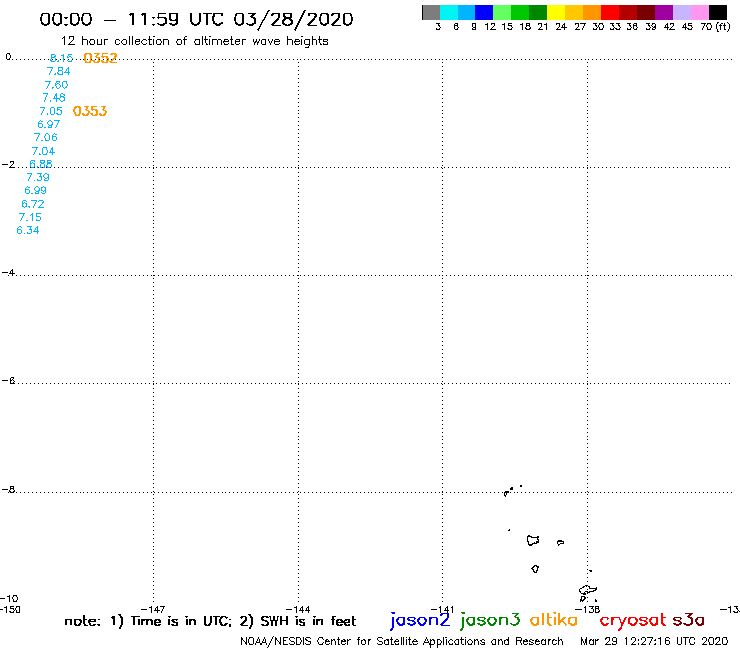Click the latitude axis label -8

(x=8, y=490)
